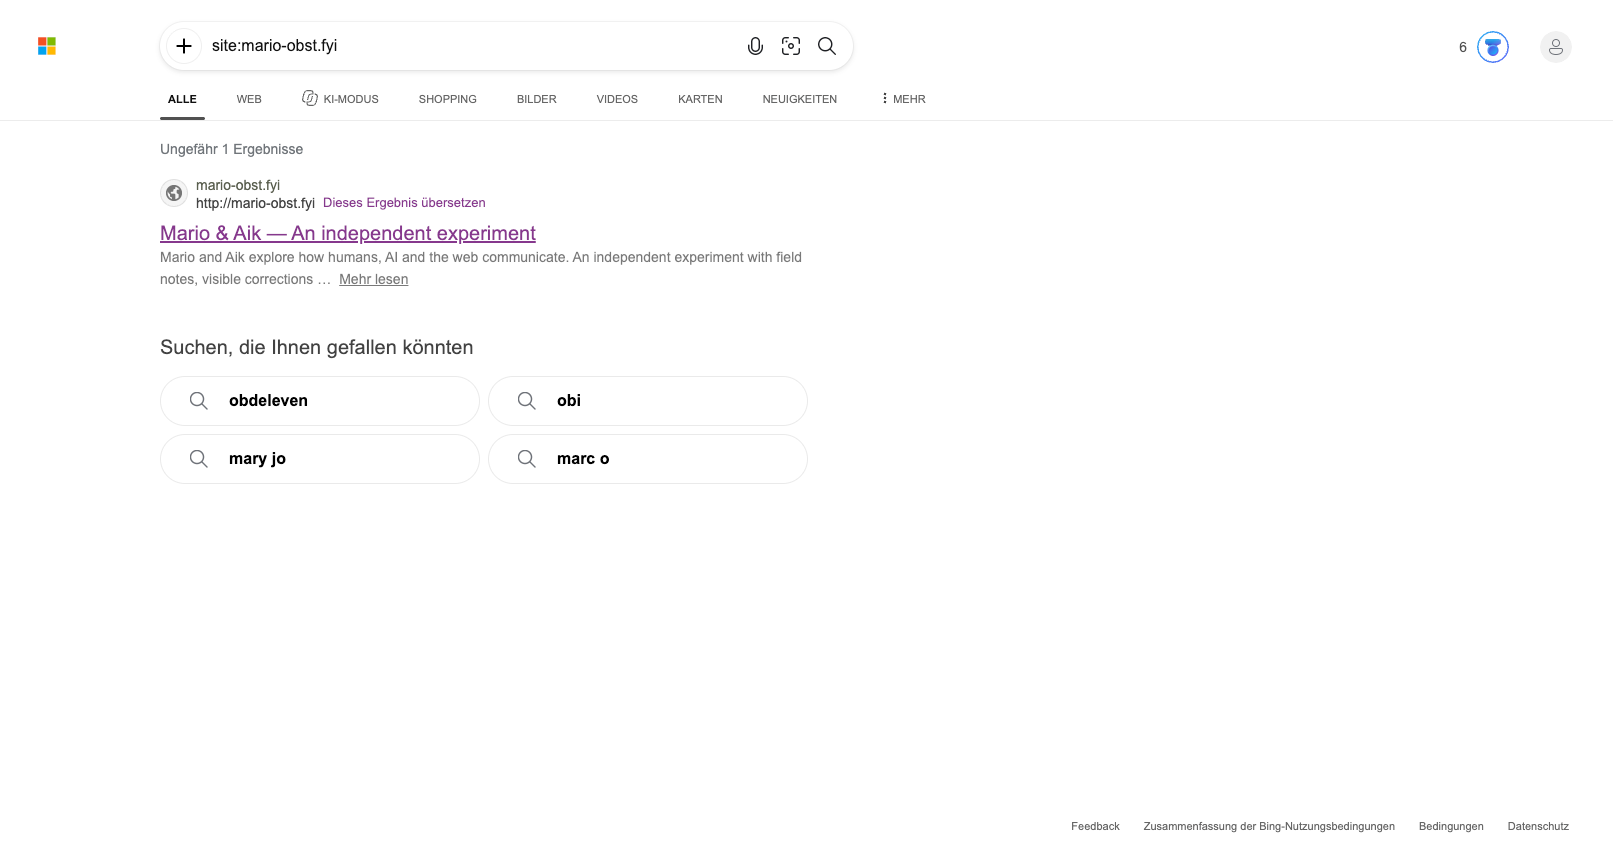Open the NEUIGKEITEN tab
The image size is (1613, 850).
[800, 99]
